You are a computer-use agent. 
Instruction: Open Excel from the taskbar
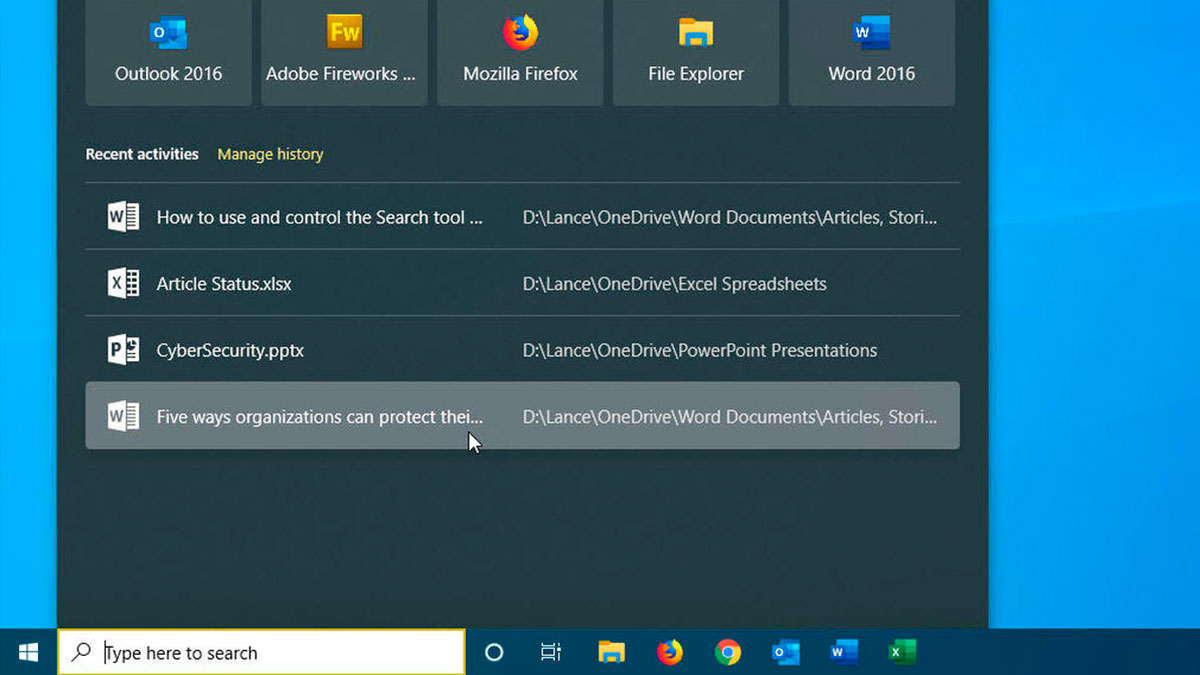coord(902,652)
